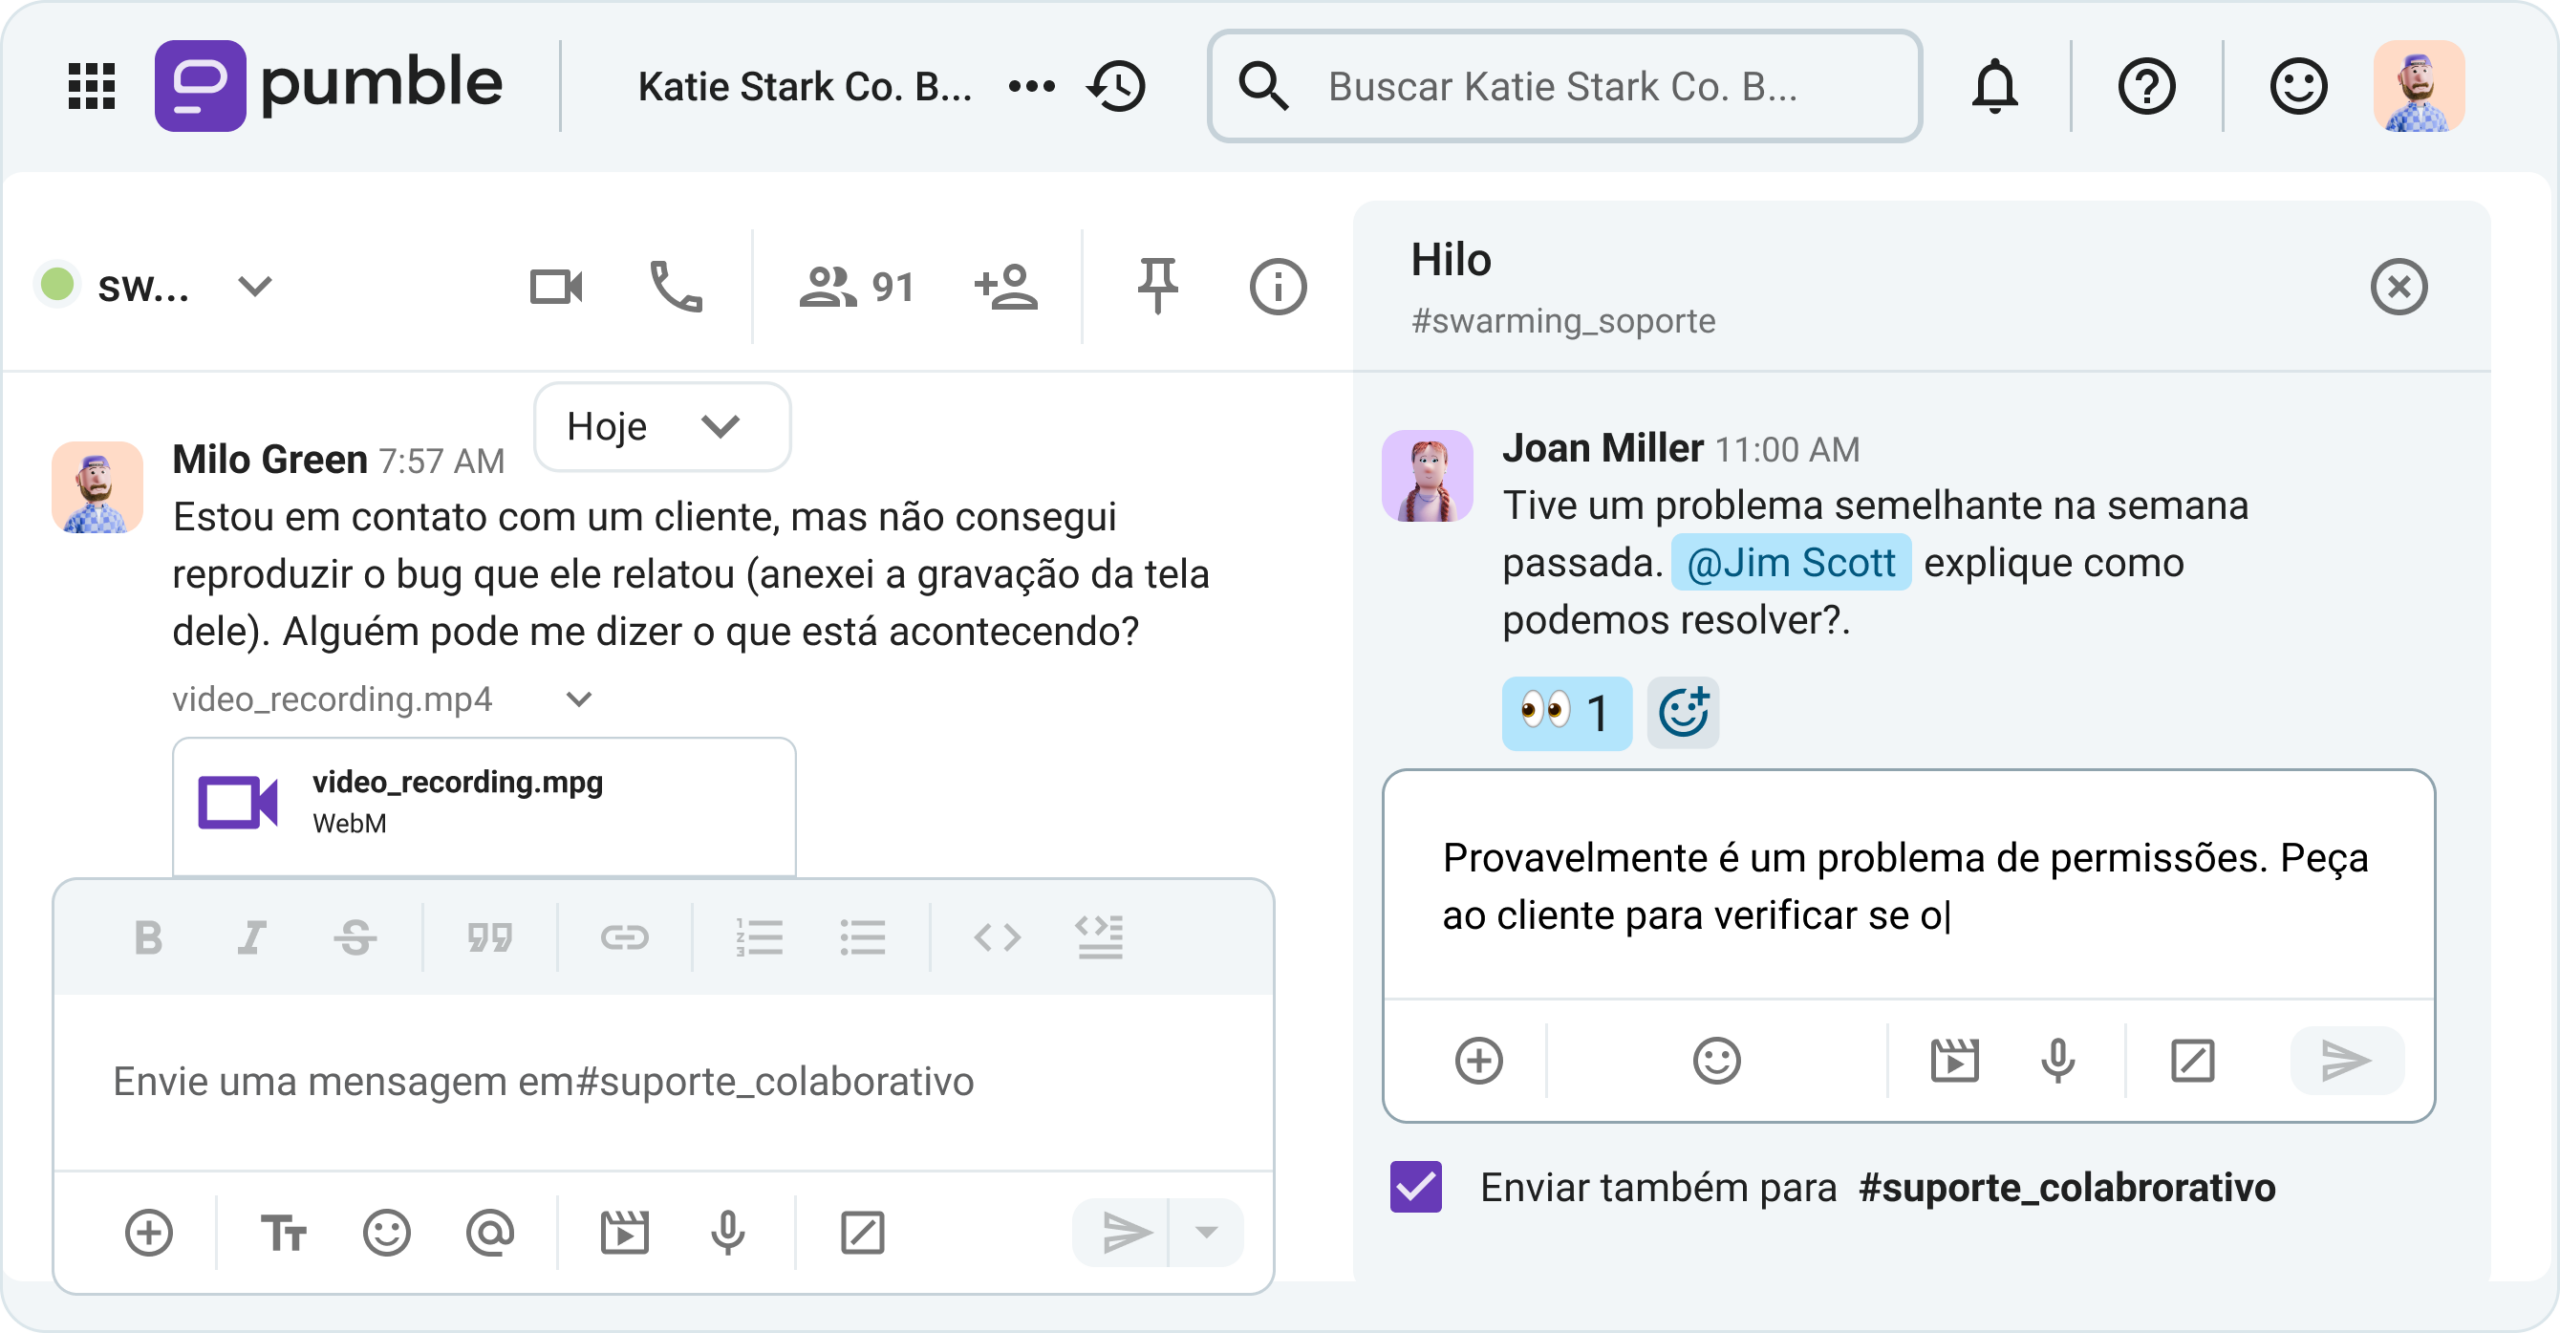Open the pinned messages for the channel
This screenshot has height=1333, width=2560.
pos(1157,287)
